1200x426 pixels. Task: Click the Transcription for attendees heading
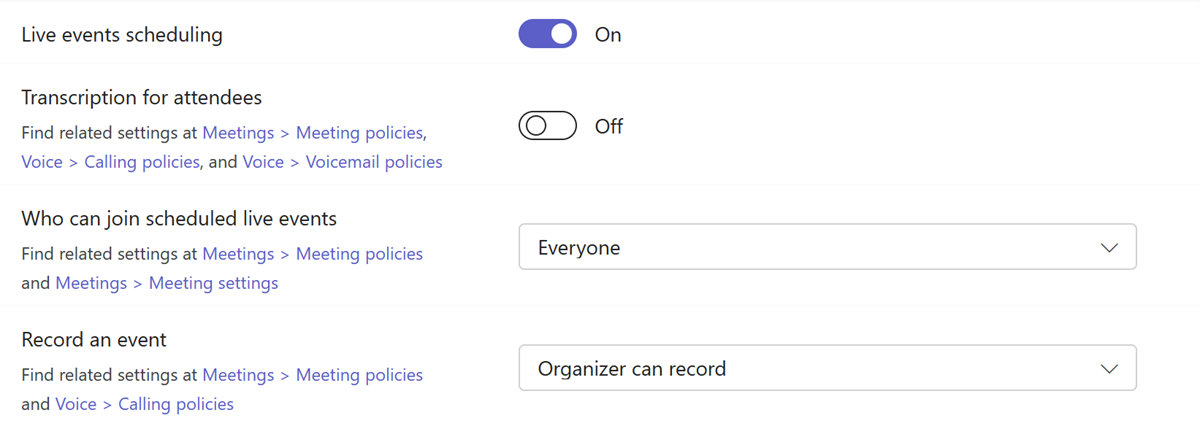point(141,98)
